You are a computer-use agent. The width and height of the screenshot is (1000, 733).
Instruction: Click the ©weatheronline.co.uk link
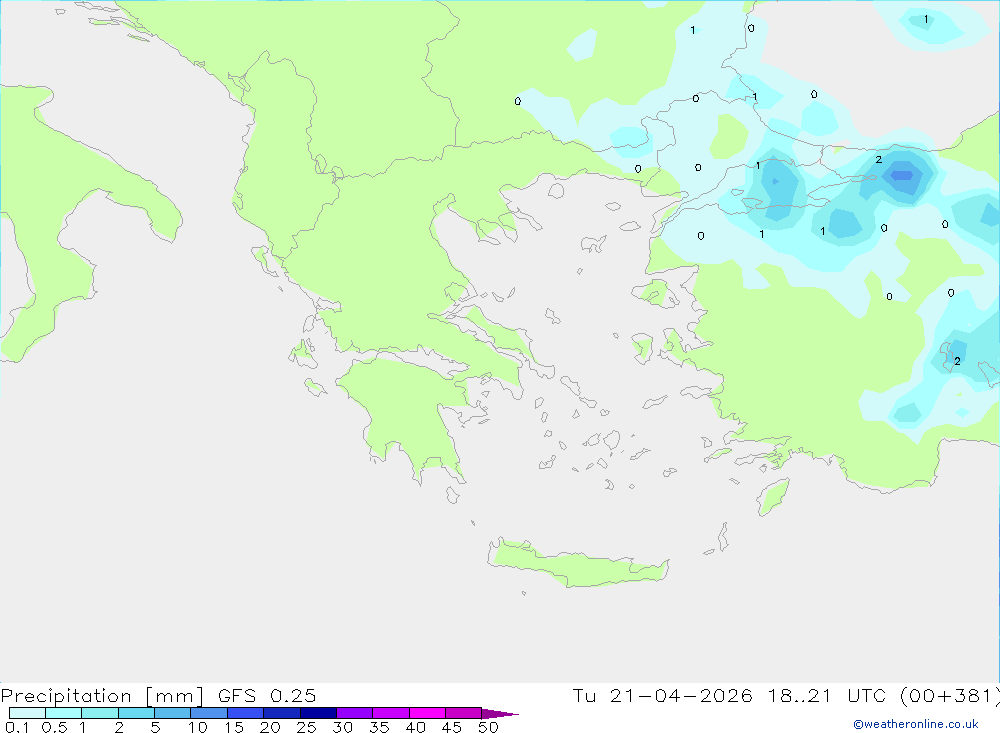point(915,724)
